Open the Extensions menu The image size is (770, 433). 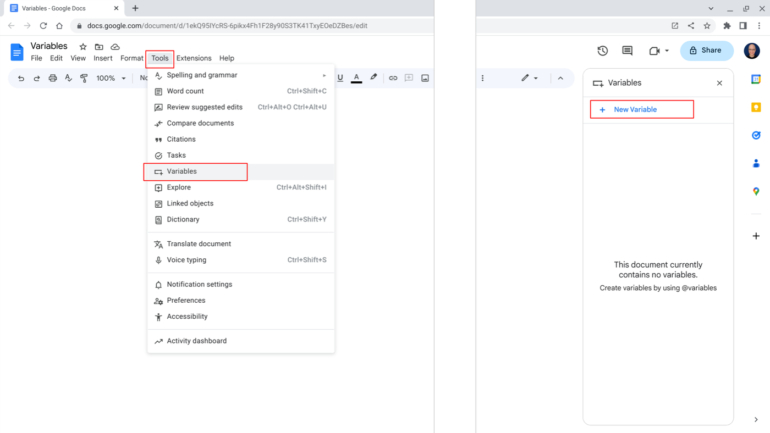(194, 59)
